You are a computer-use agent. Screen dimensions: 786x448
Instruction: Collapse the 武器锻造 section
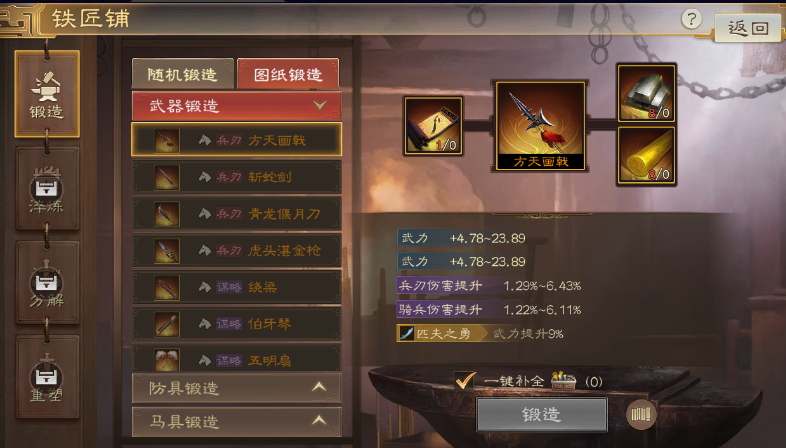(236, 105)
